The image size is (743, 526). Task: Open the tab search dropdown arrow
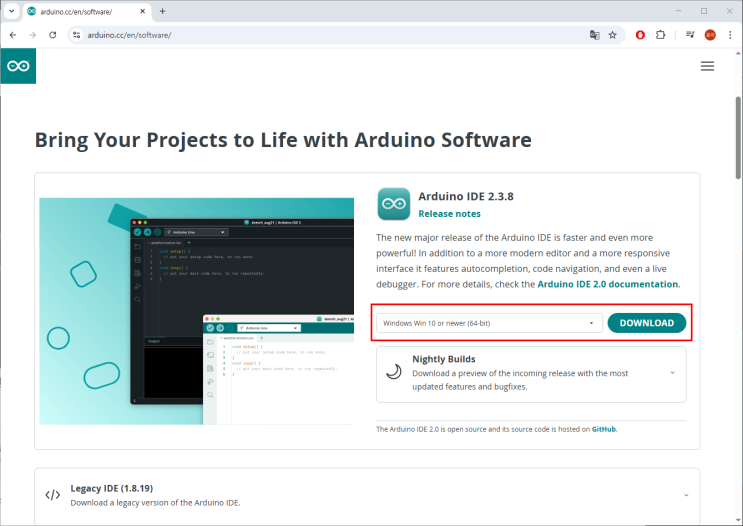tap(11, 11)
